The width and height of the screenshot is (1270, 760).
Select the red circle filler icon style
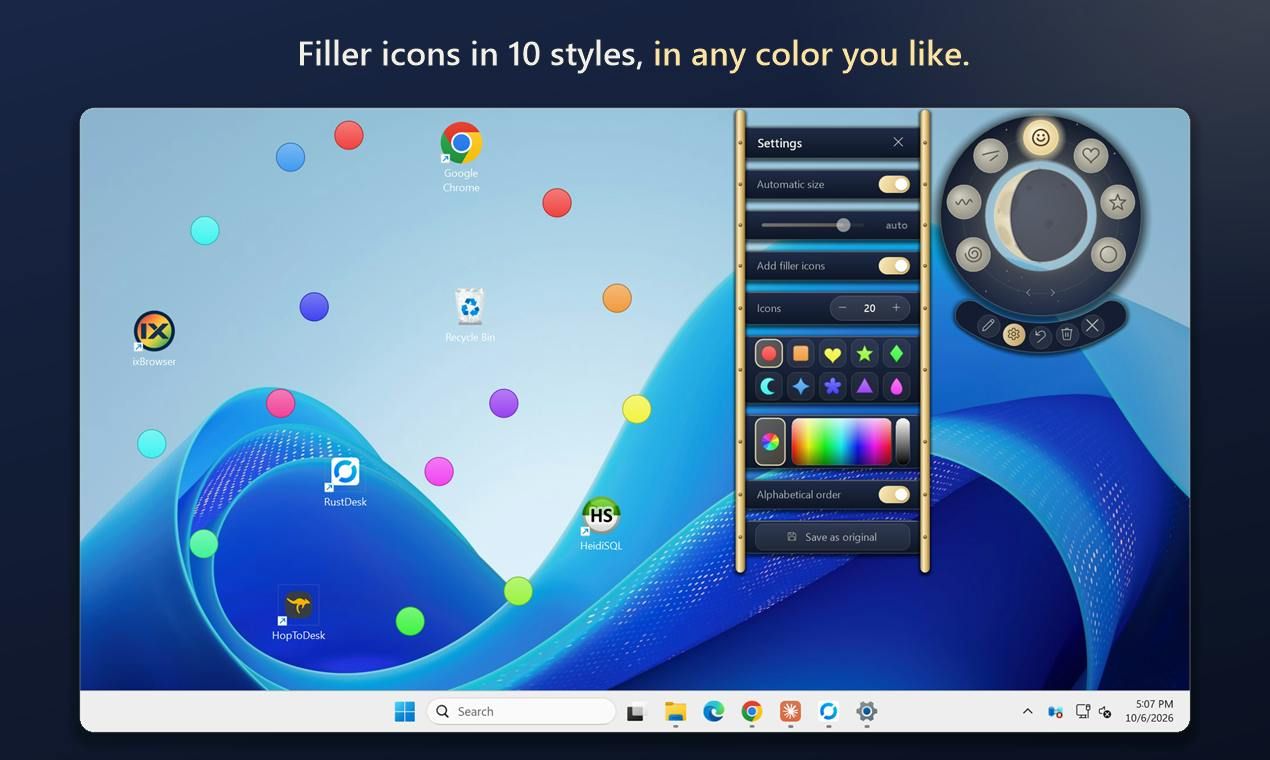pos(769,353)
